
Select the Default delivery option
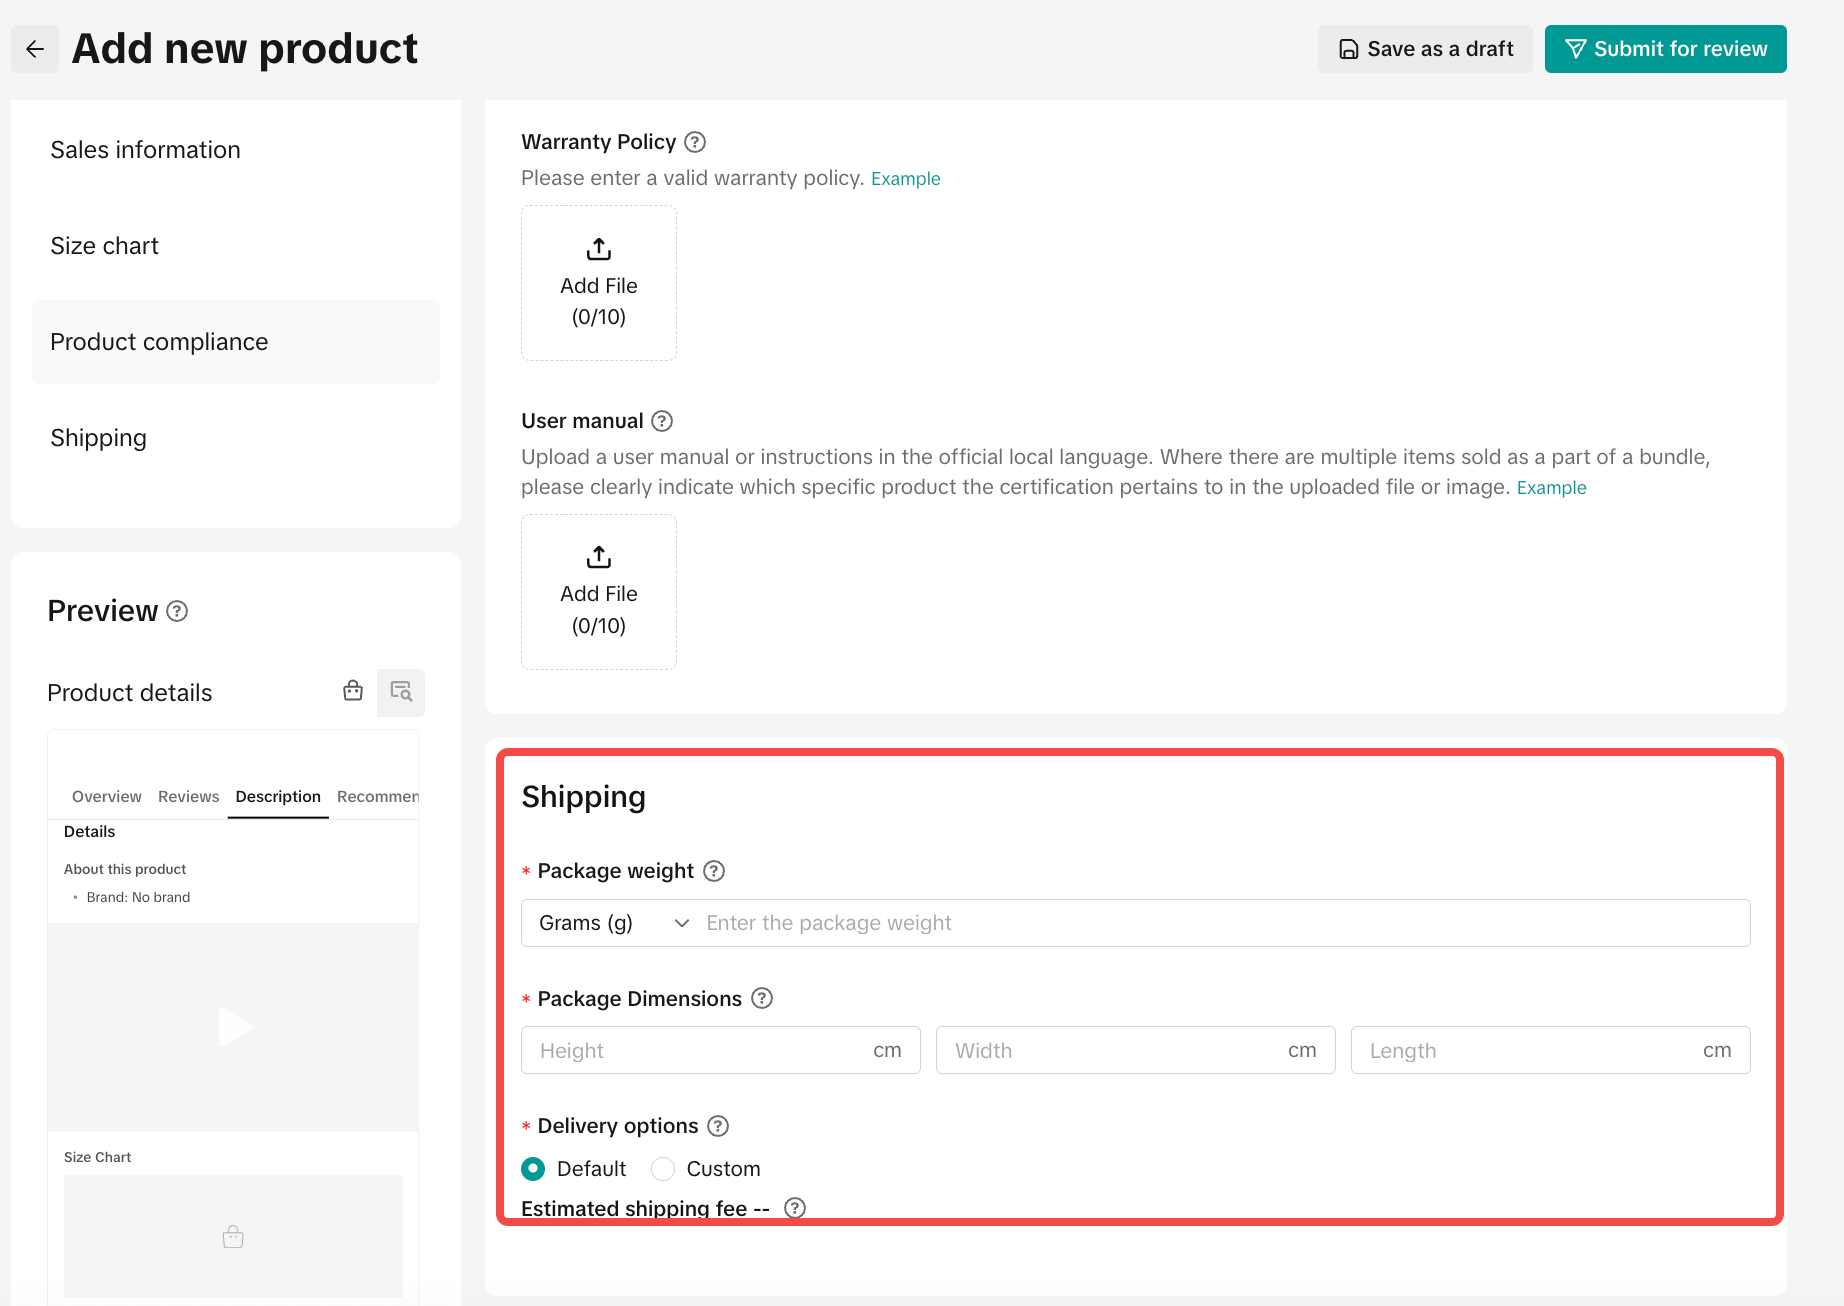[x=534, y=1169]
